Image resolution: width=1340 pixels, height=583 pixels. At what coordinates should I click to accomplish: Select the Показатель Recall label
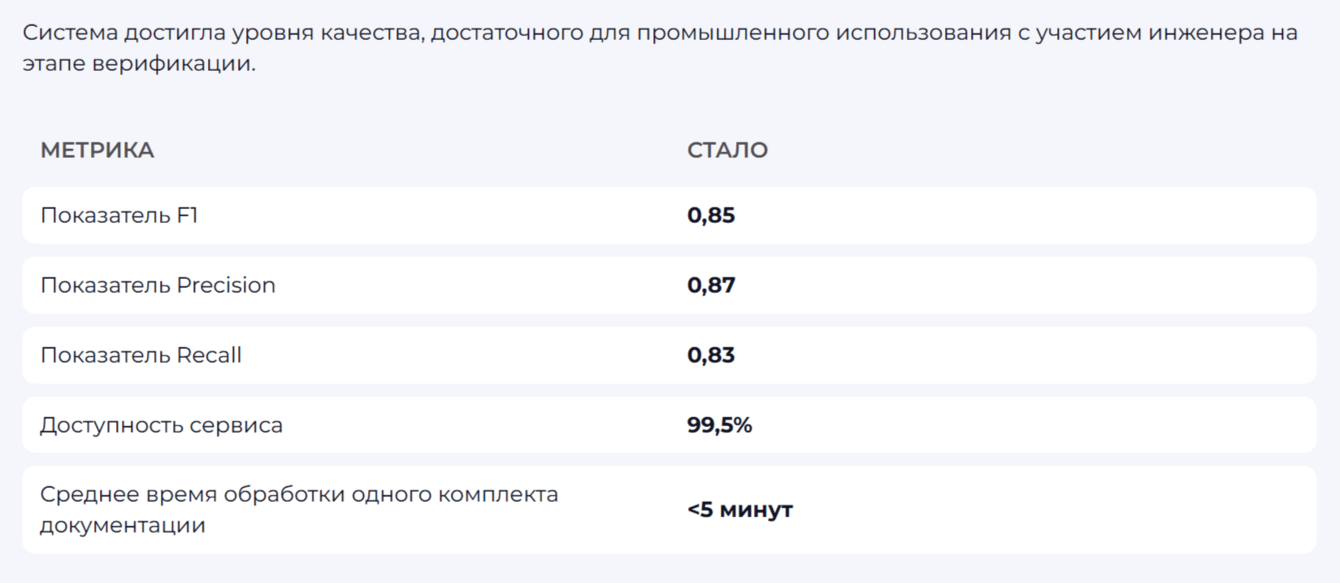(x=141, y=355)
